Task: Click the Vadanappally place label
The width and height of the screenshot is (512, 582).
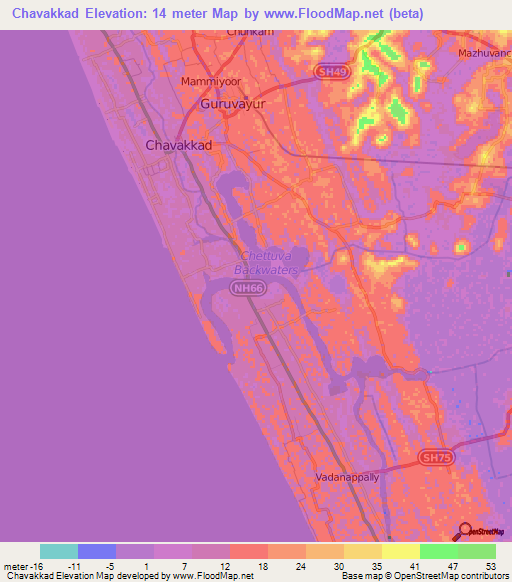Action: pyautogui.click(x=347, y=477)
